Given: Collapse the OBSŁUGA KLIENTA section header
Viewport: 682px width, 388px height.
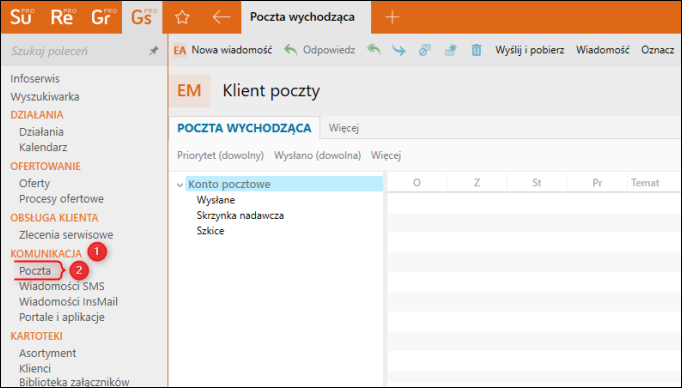Looking at the screenshot, I should point(54,217).
